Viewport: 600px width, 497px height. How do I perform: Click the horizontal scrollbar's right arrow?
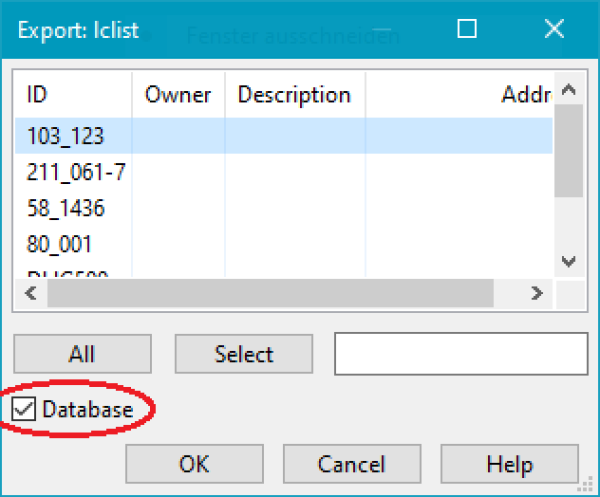[x=537, y=293]
